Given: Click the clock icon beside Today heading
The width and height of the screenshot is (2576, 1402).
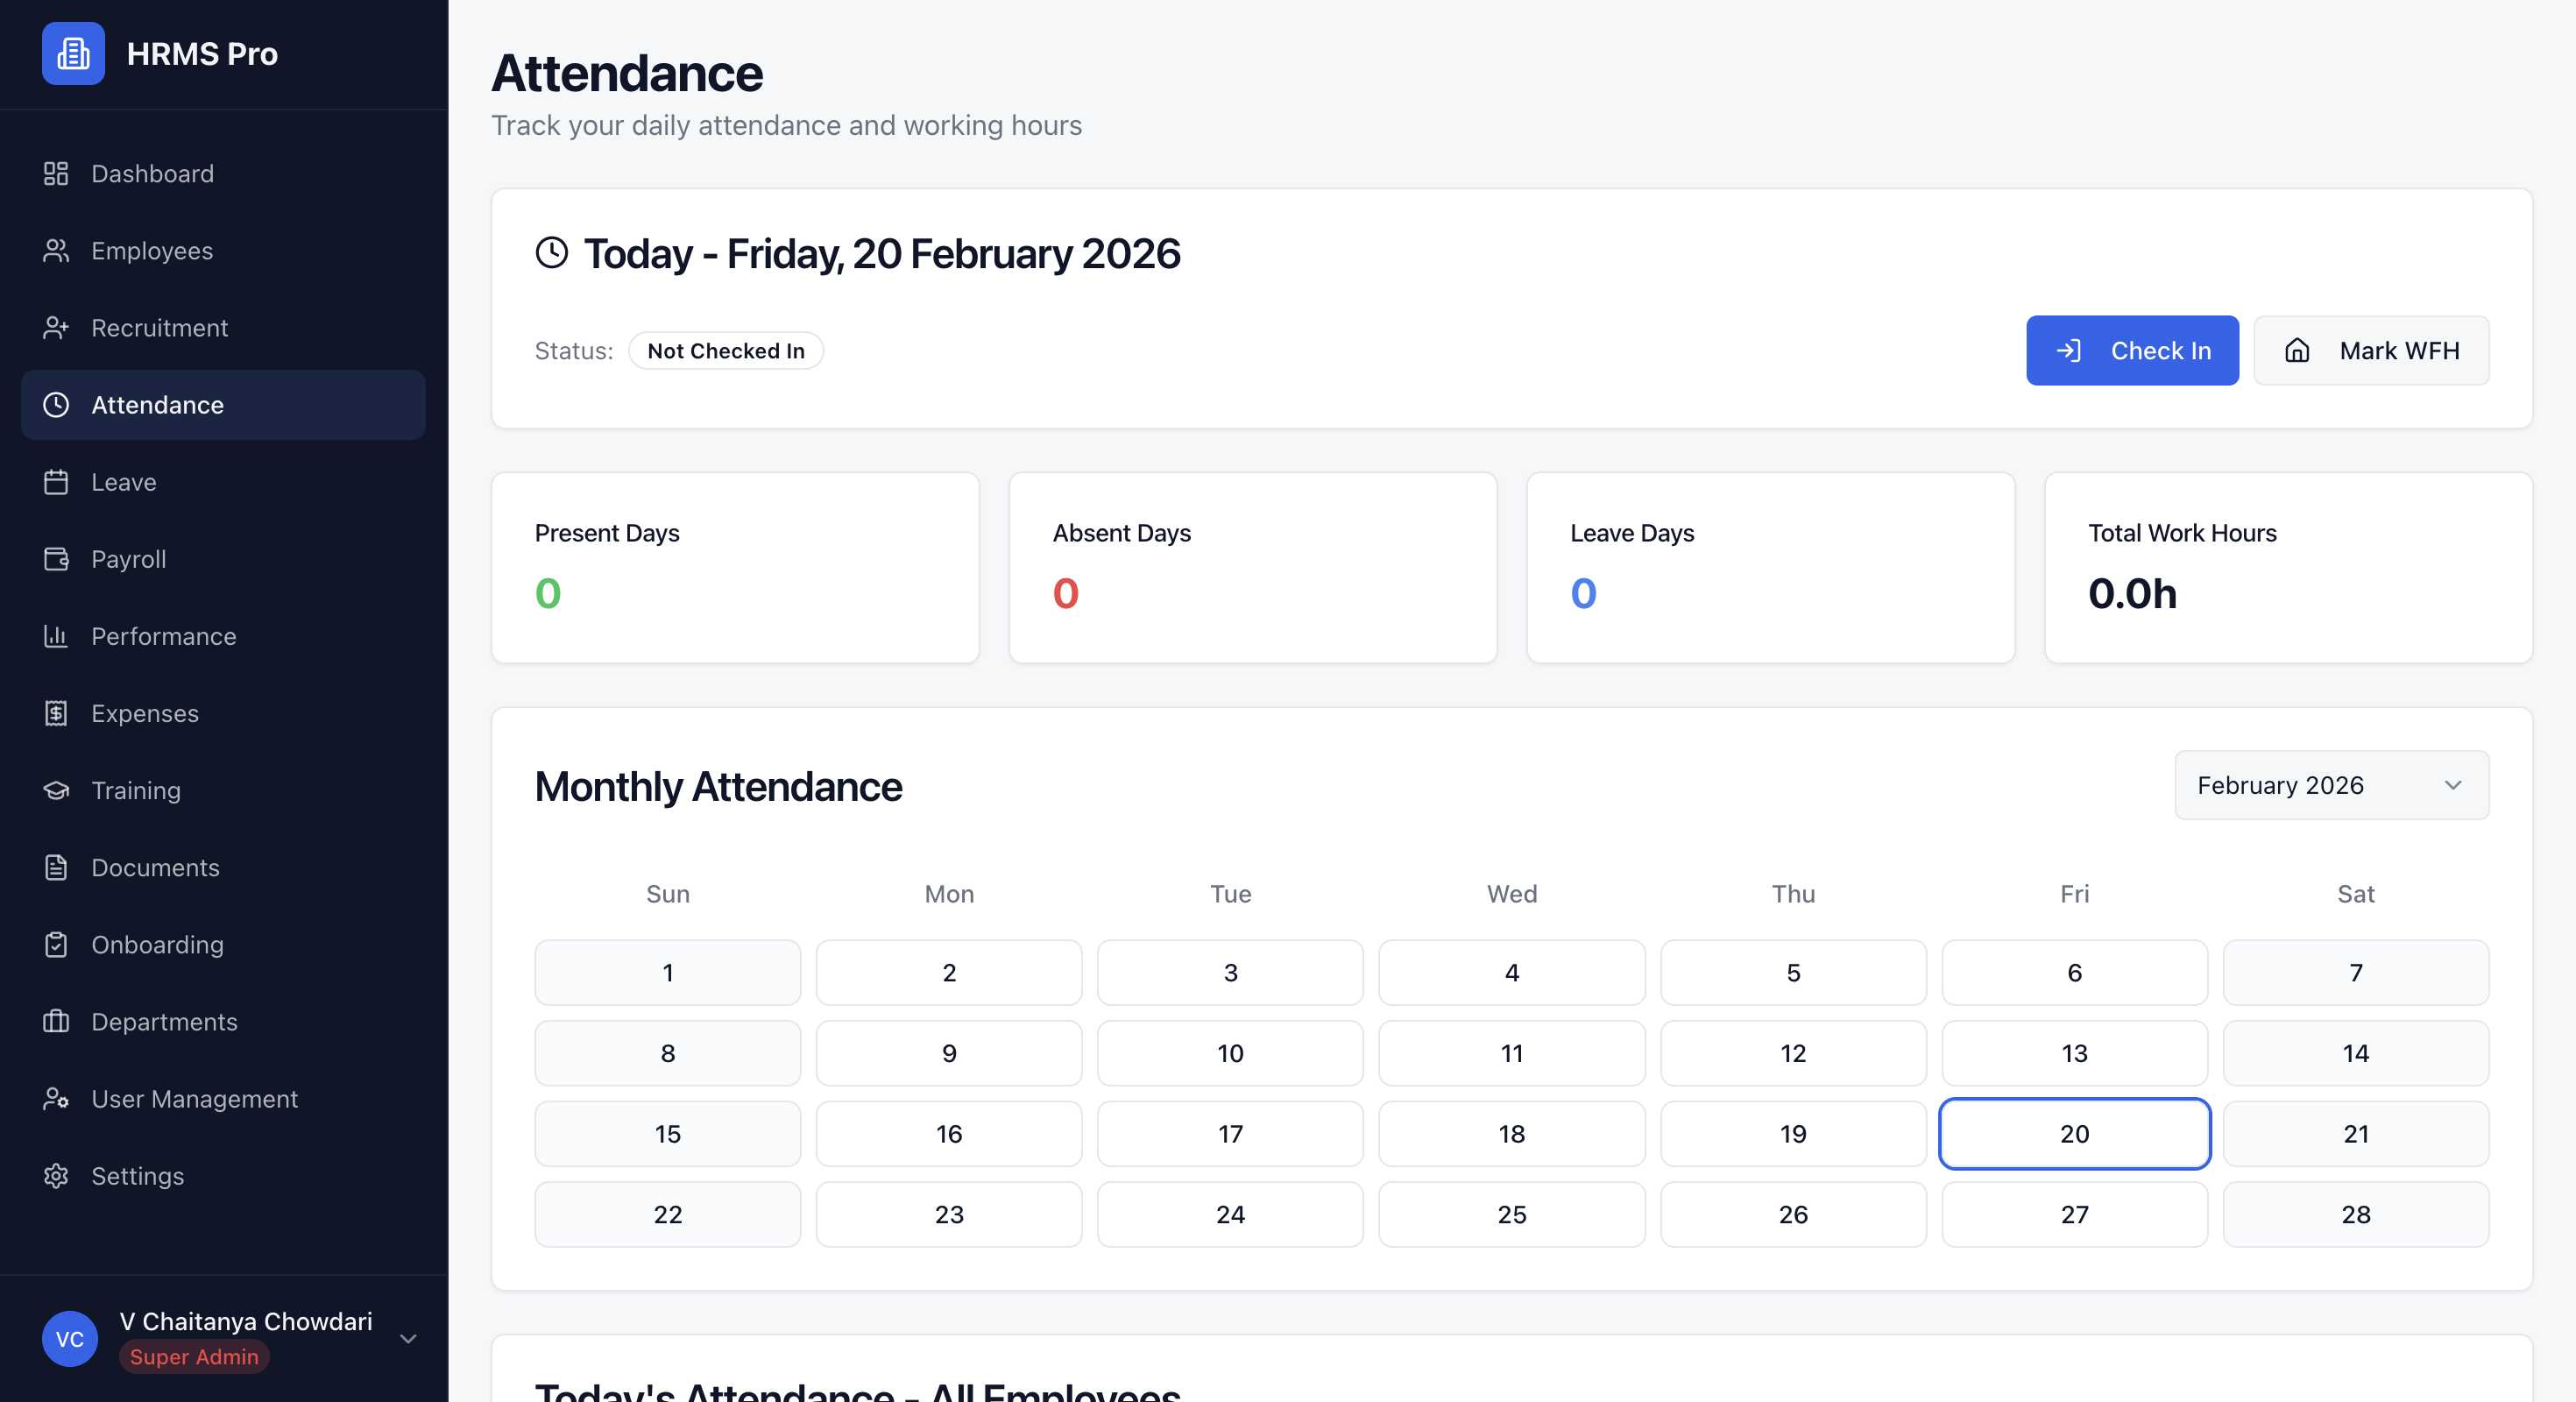Looking at the screenshot, I should (x=552, y=252).
